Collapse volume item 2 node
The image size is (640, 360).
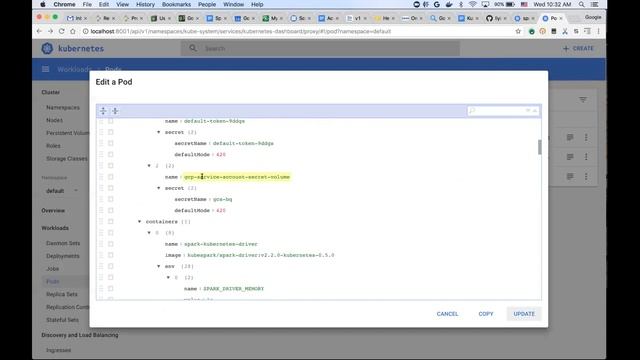pos(149,166)
